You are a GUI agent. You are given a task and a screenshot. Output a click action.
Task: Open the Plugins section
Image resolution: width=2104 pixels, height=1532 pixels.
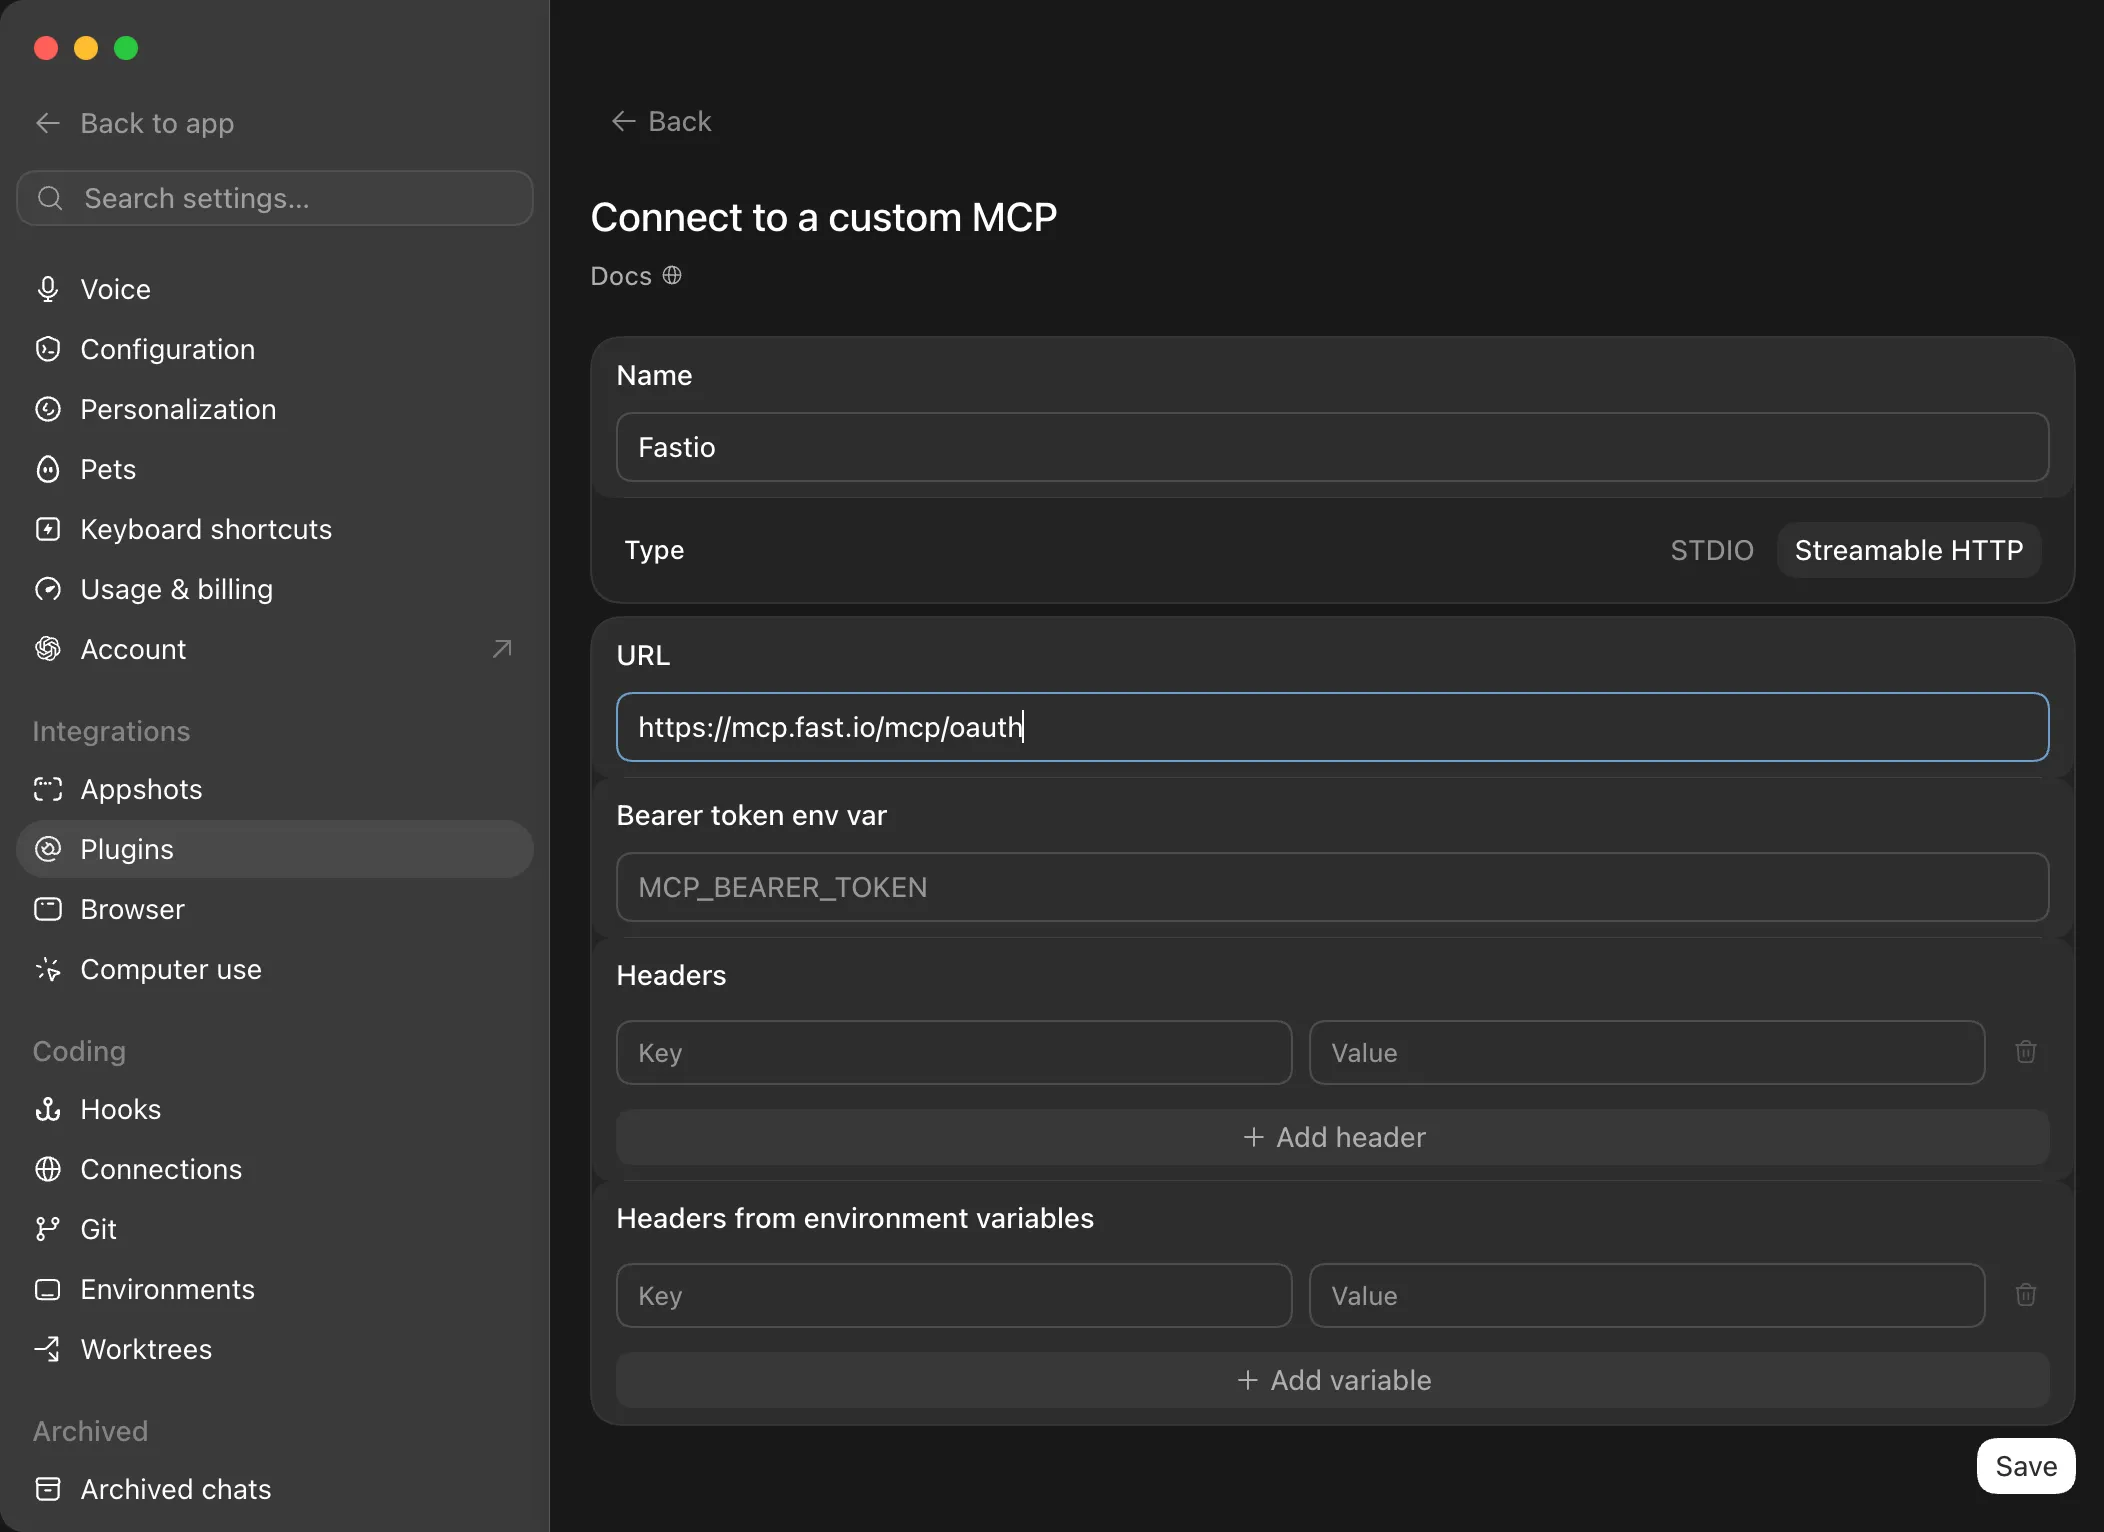275,849
